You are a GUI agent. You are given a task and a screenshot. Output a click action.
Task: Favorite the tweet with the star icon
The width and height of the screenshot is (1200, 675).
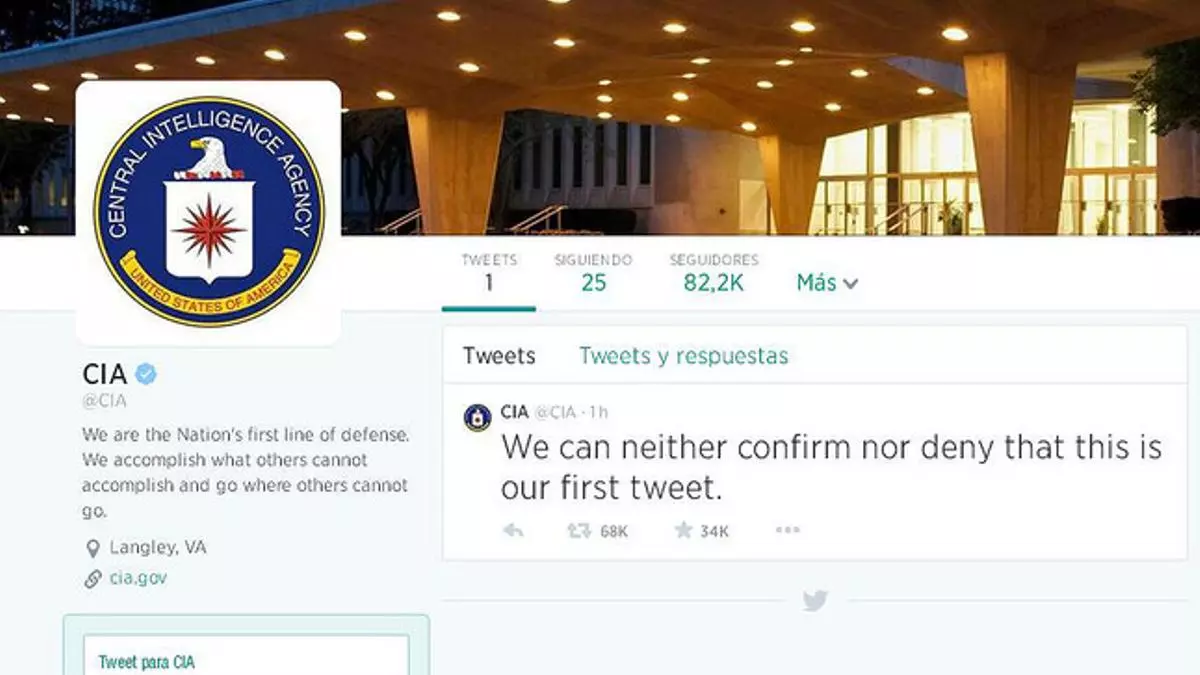point(683,530)
